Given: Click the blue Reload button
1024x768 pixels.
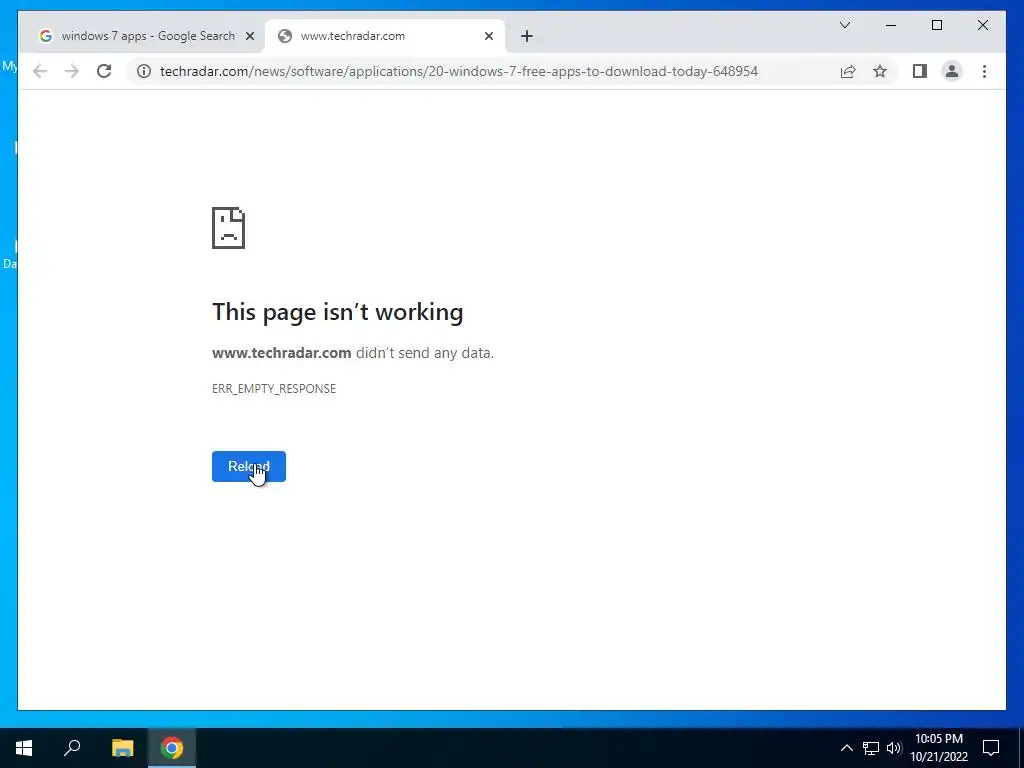Looking at the screenshot, I should 249,466.
